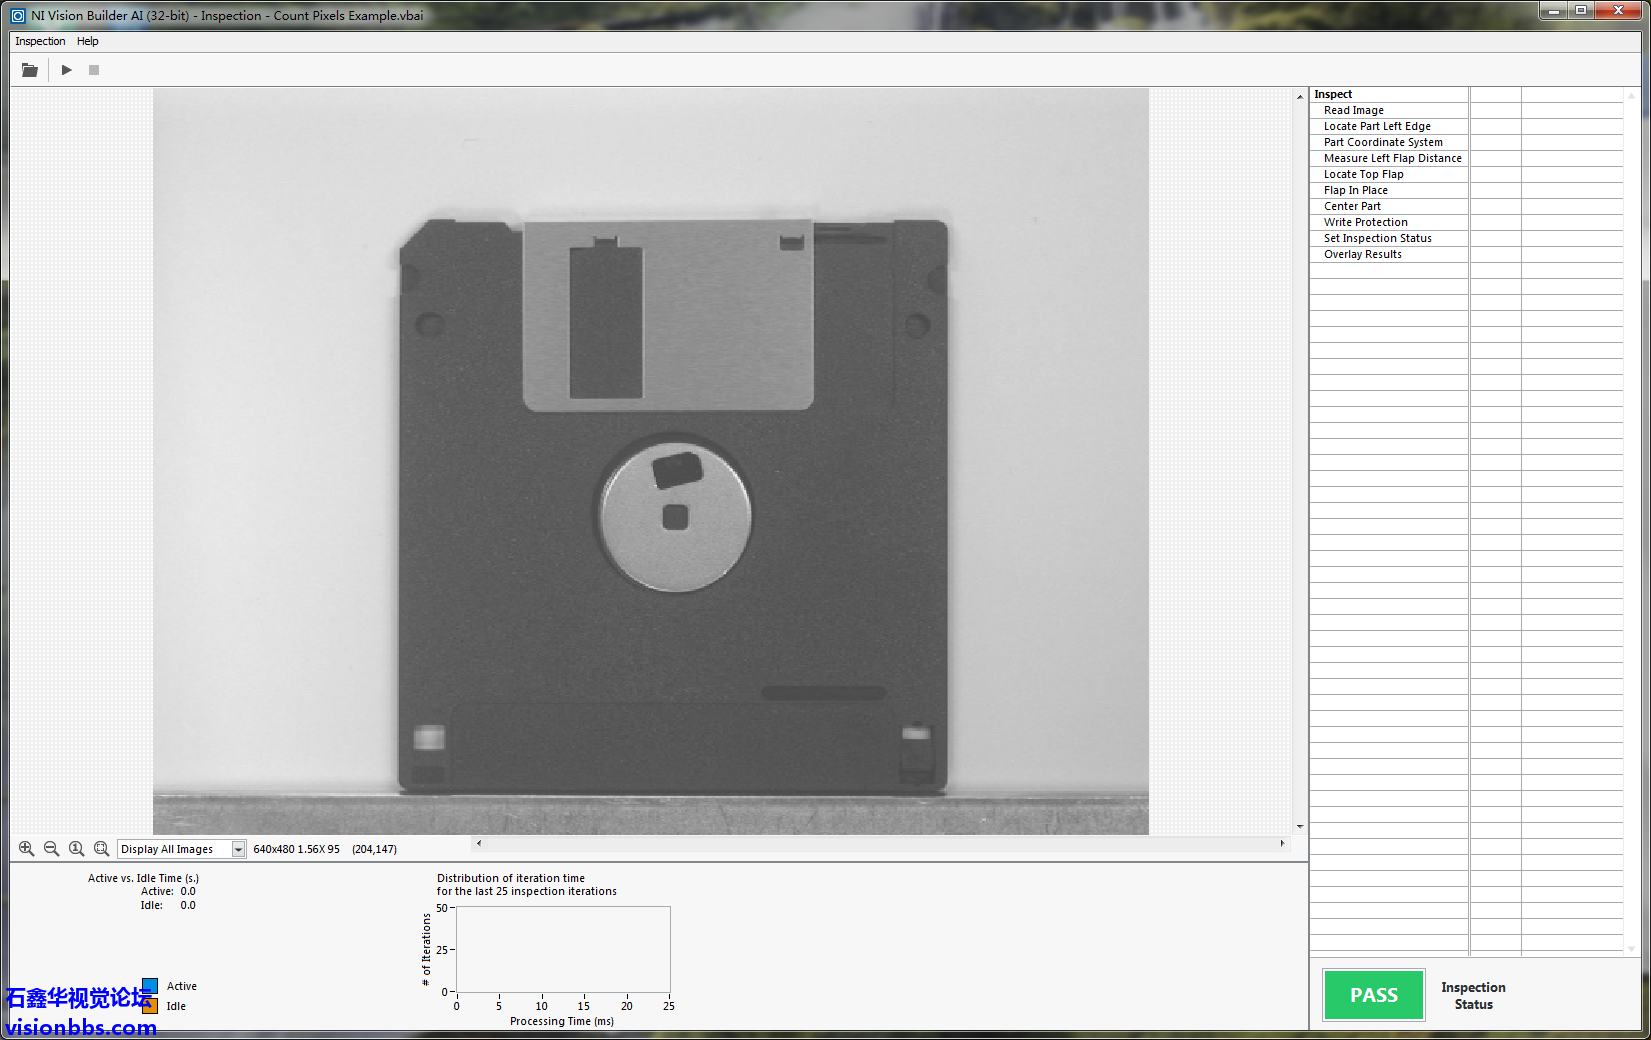The width and height of the screenshot is (1651, 1040).
Task: Click the green PASS status indicator
Action: tap(1374, 995)
